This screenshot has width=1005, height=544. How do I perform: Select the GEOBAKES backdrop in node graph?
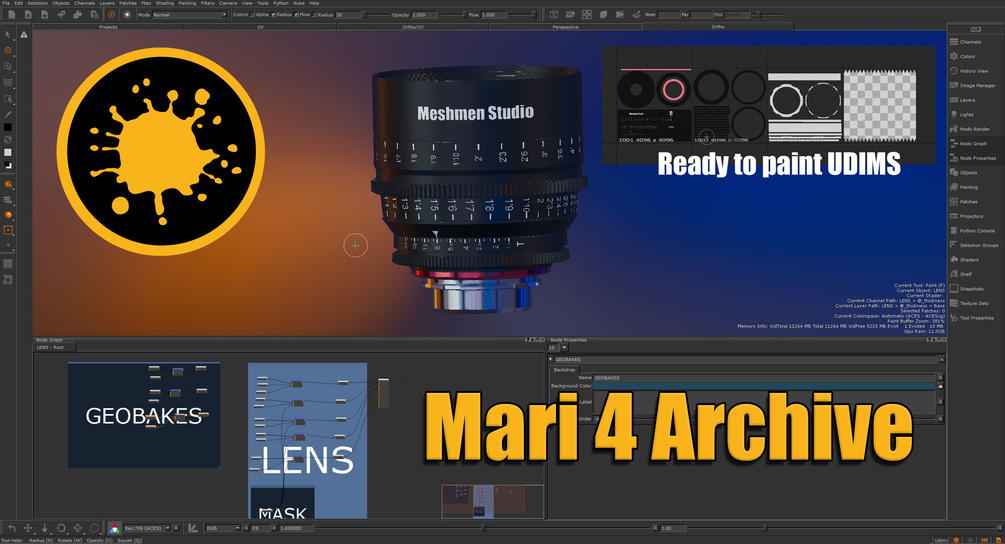click(144, 415)
